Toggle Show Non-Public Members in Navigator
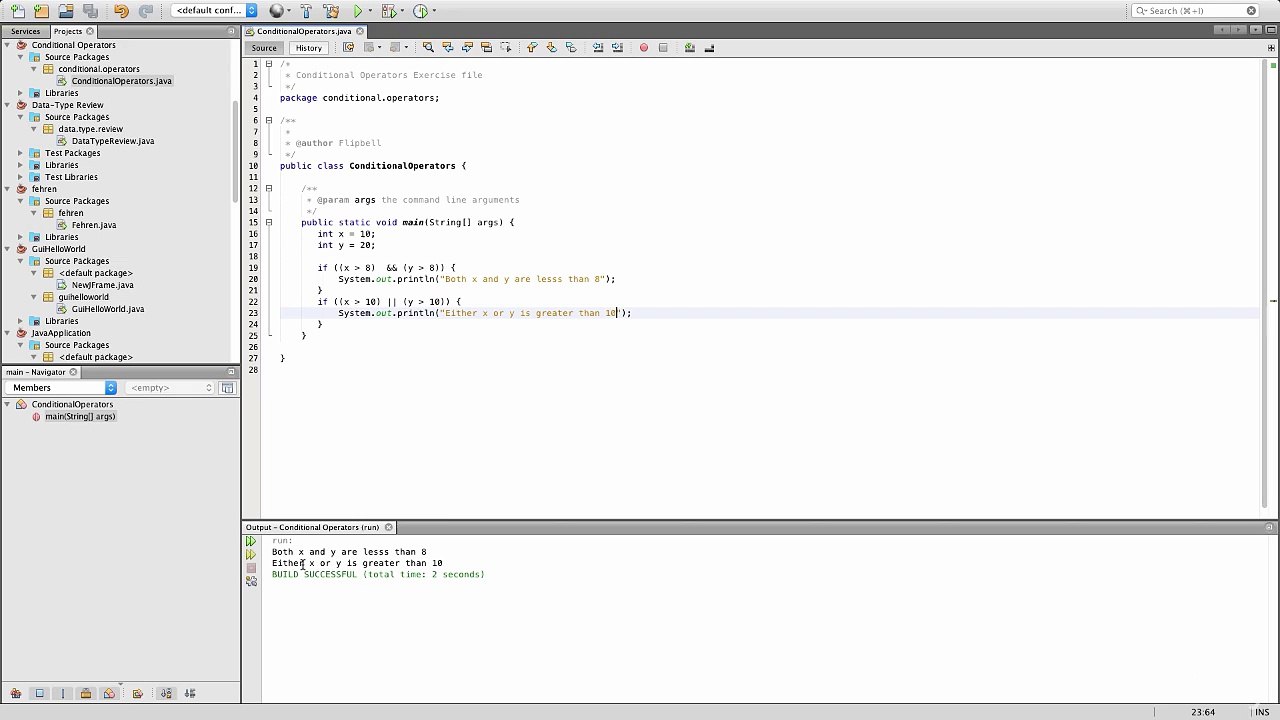Viewport: 1280px width, 720px height. click(86, 694)
